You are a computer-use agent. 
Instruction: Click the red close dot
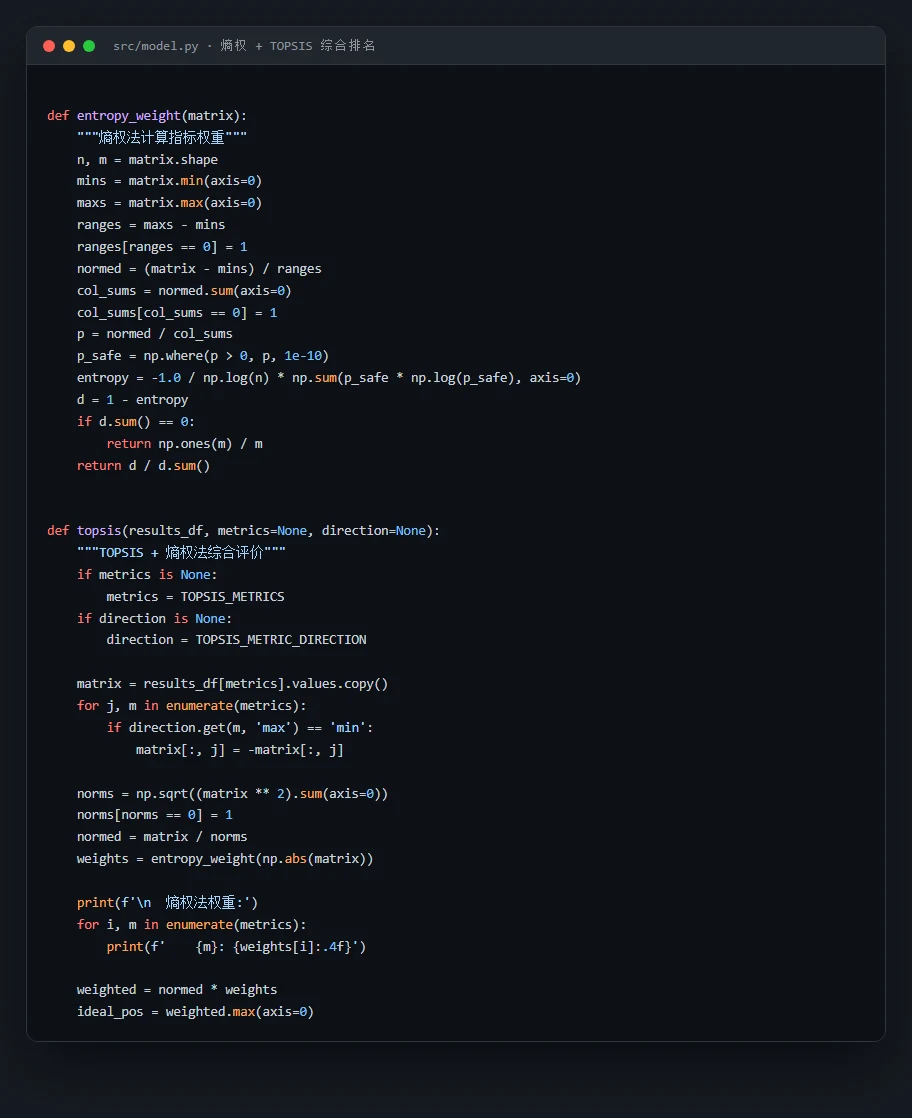click(49, 46)
